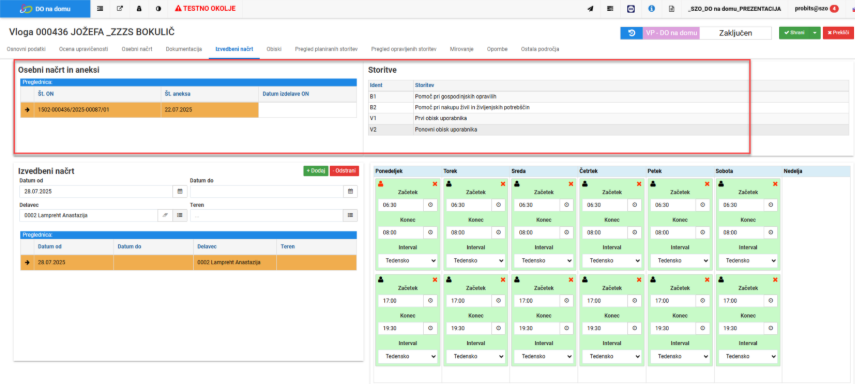Click the red Odstrani button
The image size is (855, 384).
pyautogui.click(x=344, y=171)
